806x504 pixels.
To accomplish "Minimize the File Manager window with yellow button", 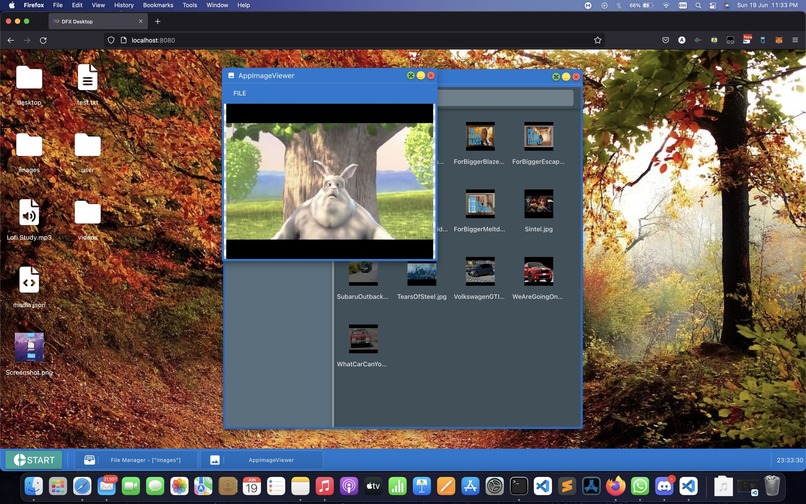I will click(566, 77).
